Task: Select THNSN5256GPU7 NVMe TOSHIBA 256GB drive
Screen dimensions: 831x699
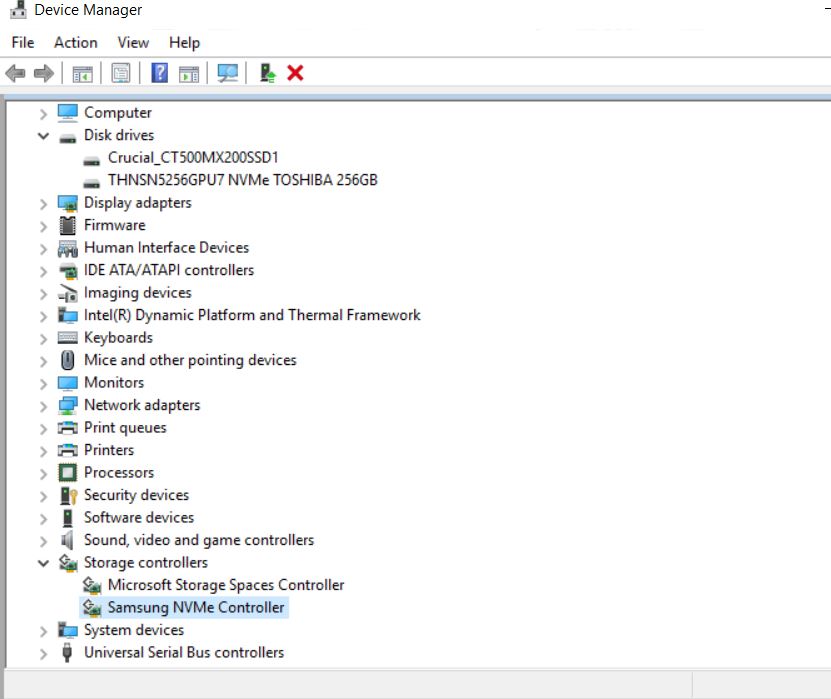Action: point(243,180)
